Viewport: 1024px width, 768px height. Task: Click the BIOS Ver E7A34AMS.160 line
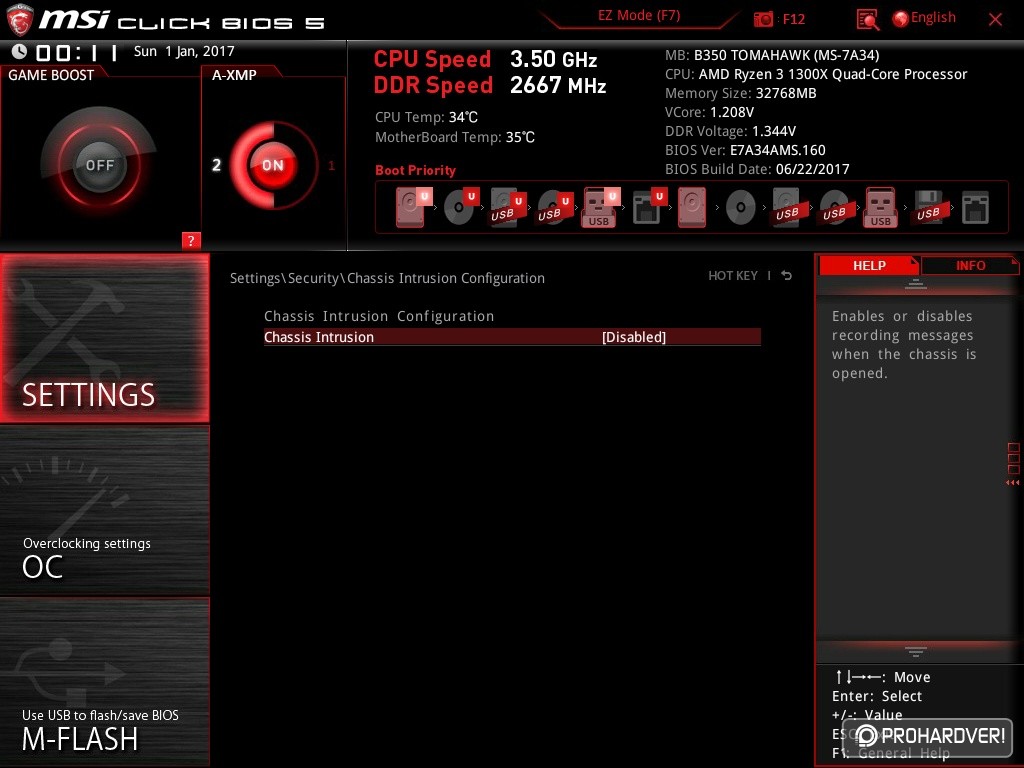tap(745, 150)
